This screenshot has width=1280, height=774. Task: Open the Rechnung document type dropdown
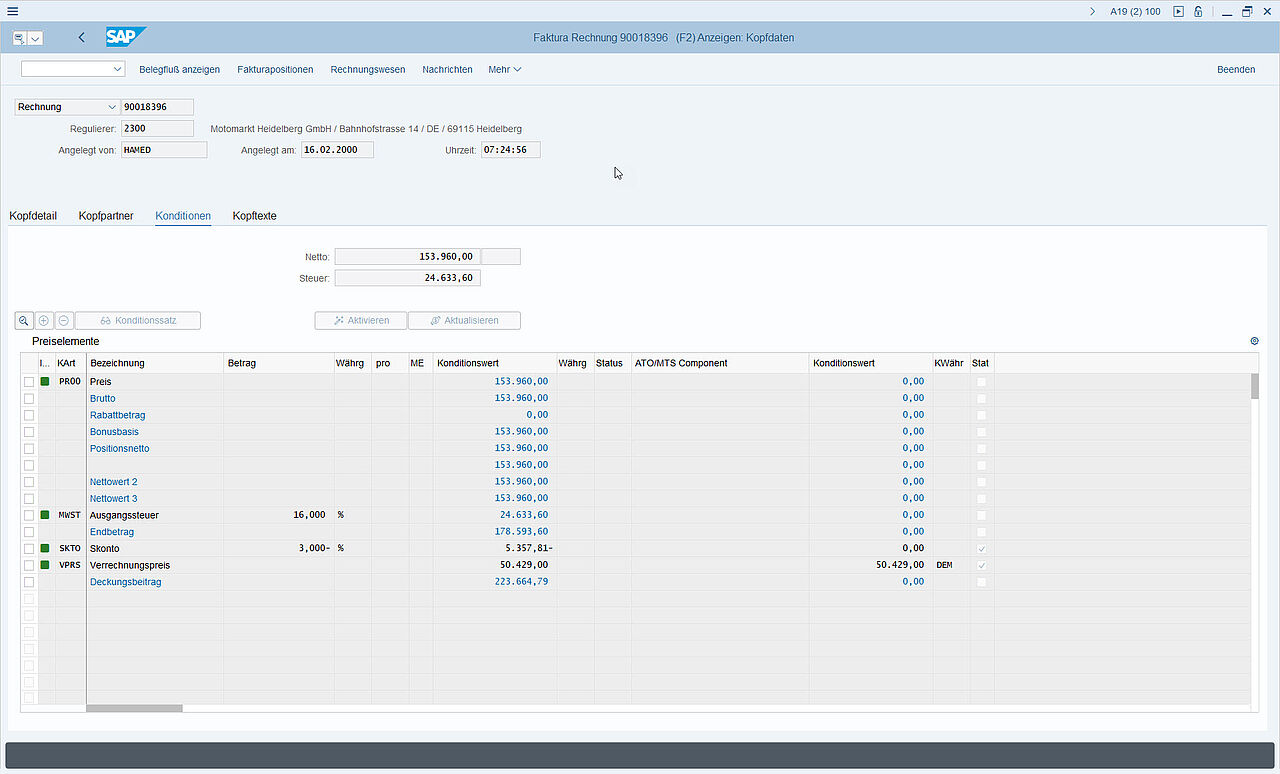[x=110, y=107]
